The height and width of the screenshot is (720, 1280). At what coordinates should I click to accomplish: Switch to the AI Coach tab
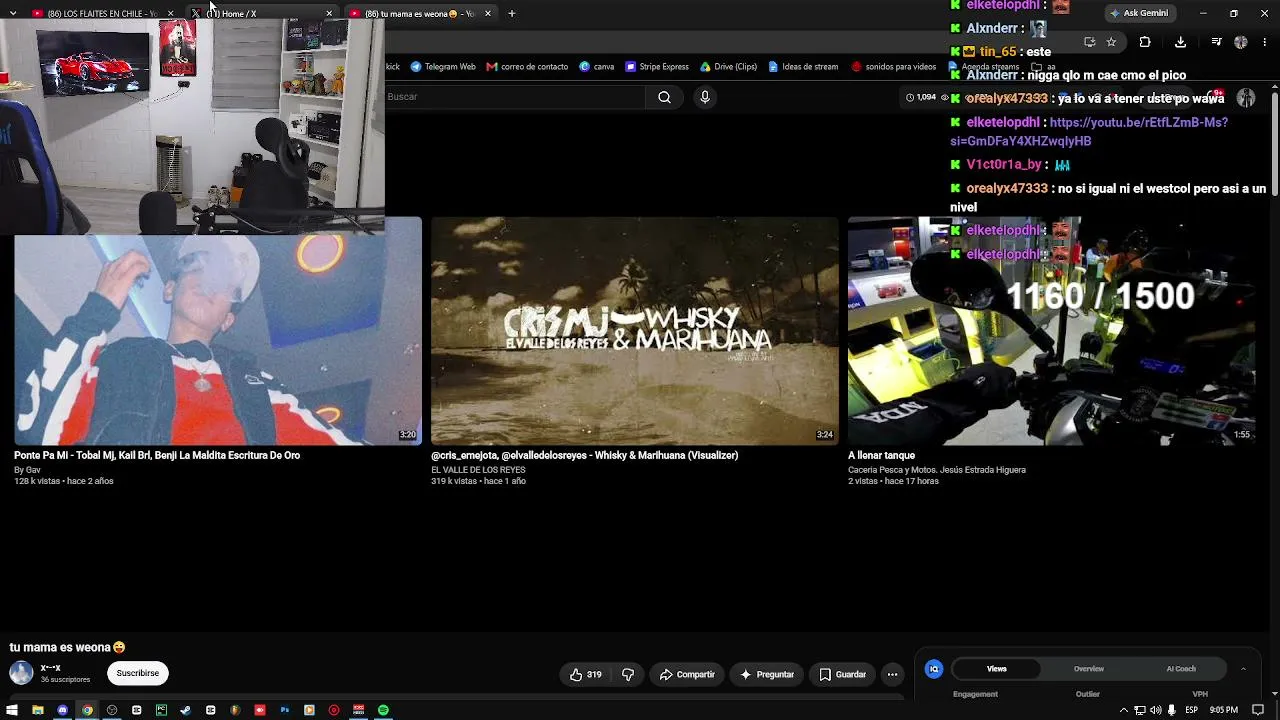[x=1181, y=669]
